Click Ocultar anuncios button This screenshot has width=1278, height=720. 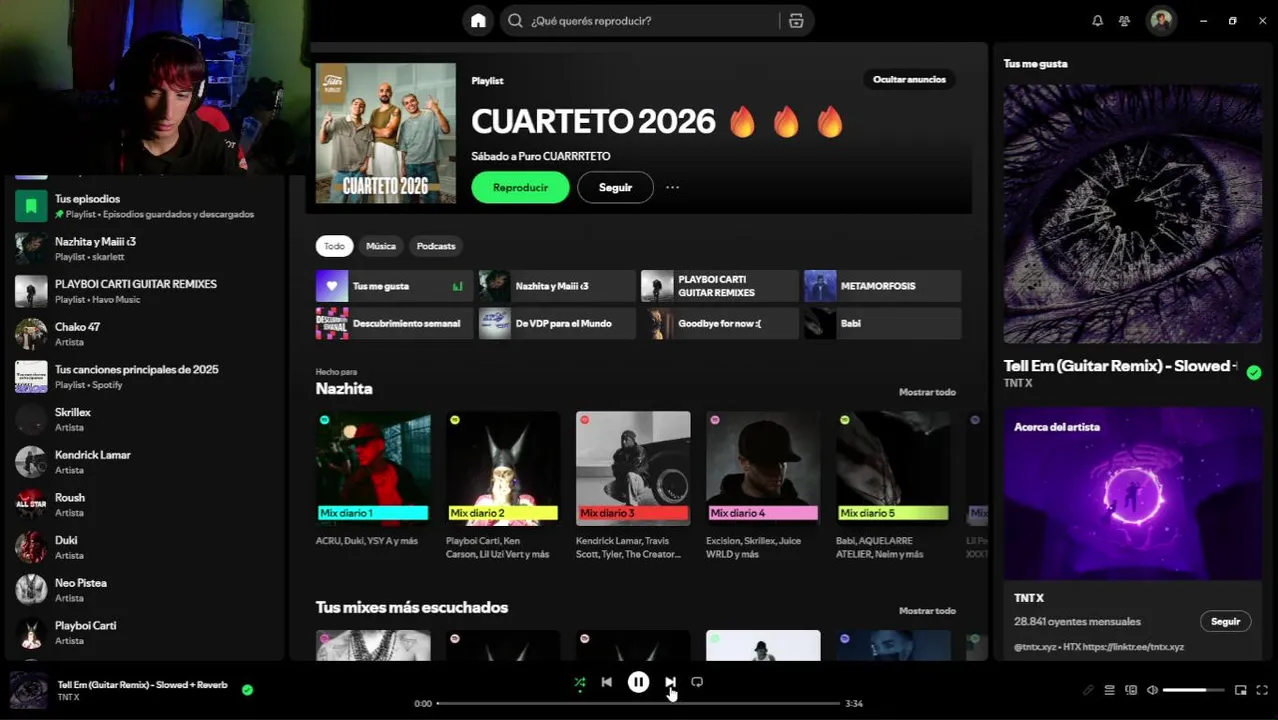[909, 79]
